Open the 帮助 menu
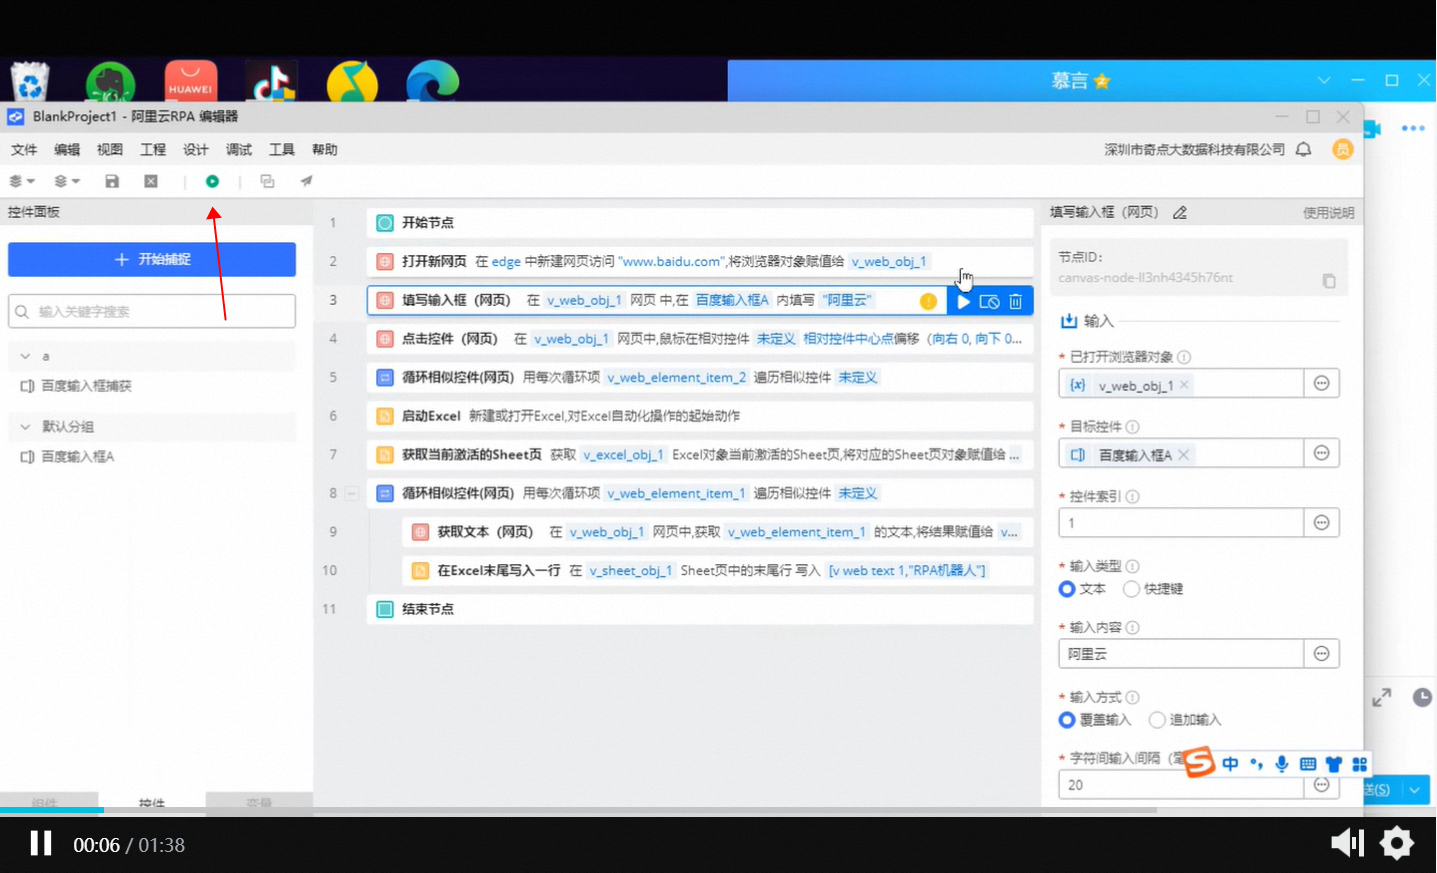Image resolution: width=1437 pixels, height=873 pixels. (325, 150)
